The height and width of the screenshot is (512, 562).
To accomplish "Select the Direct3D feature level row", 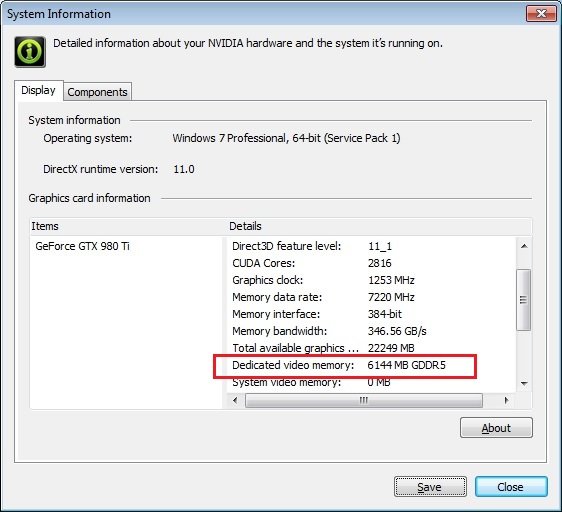I will [x=371, y=246].
